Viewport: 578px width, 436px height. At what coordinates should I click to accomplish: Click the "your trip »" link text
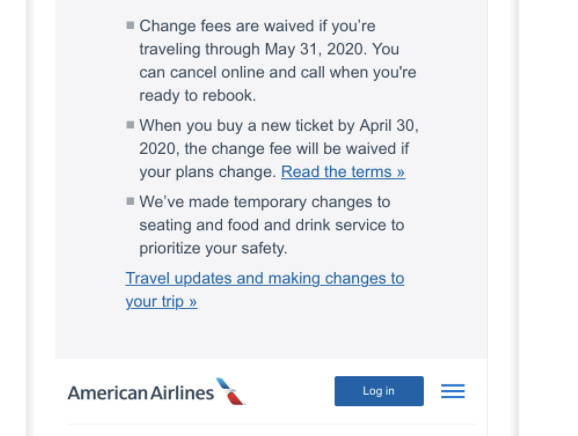161,302
